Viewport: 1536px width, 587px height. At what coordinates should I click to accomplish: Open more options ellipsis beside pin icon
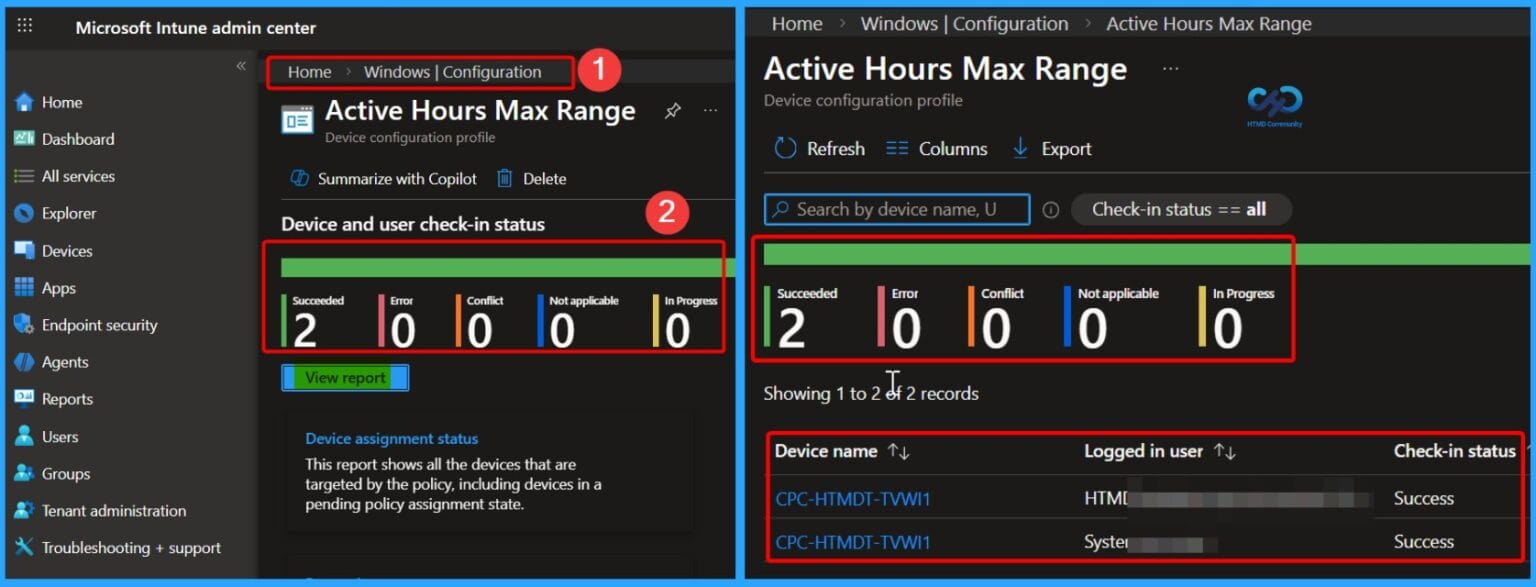point(710,111)
